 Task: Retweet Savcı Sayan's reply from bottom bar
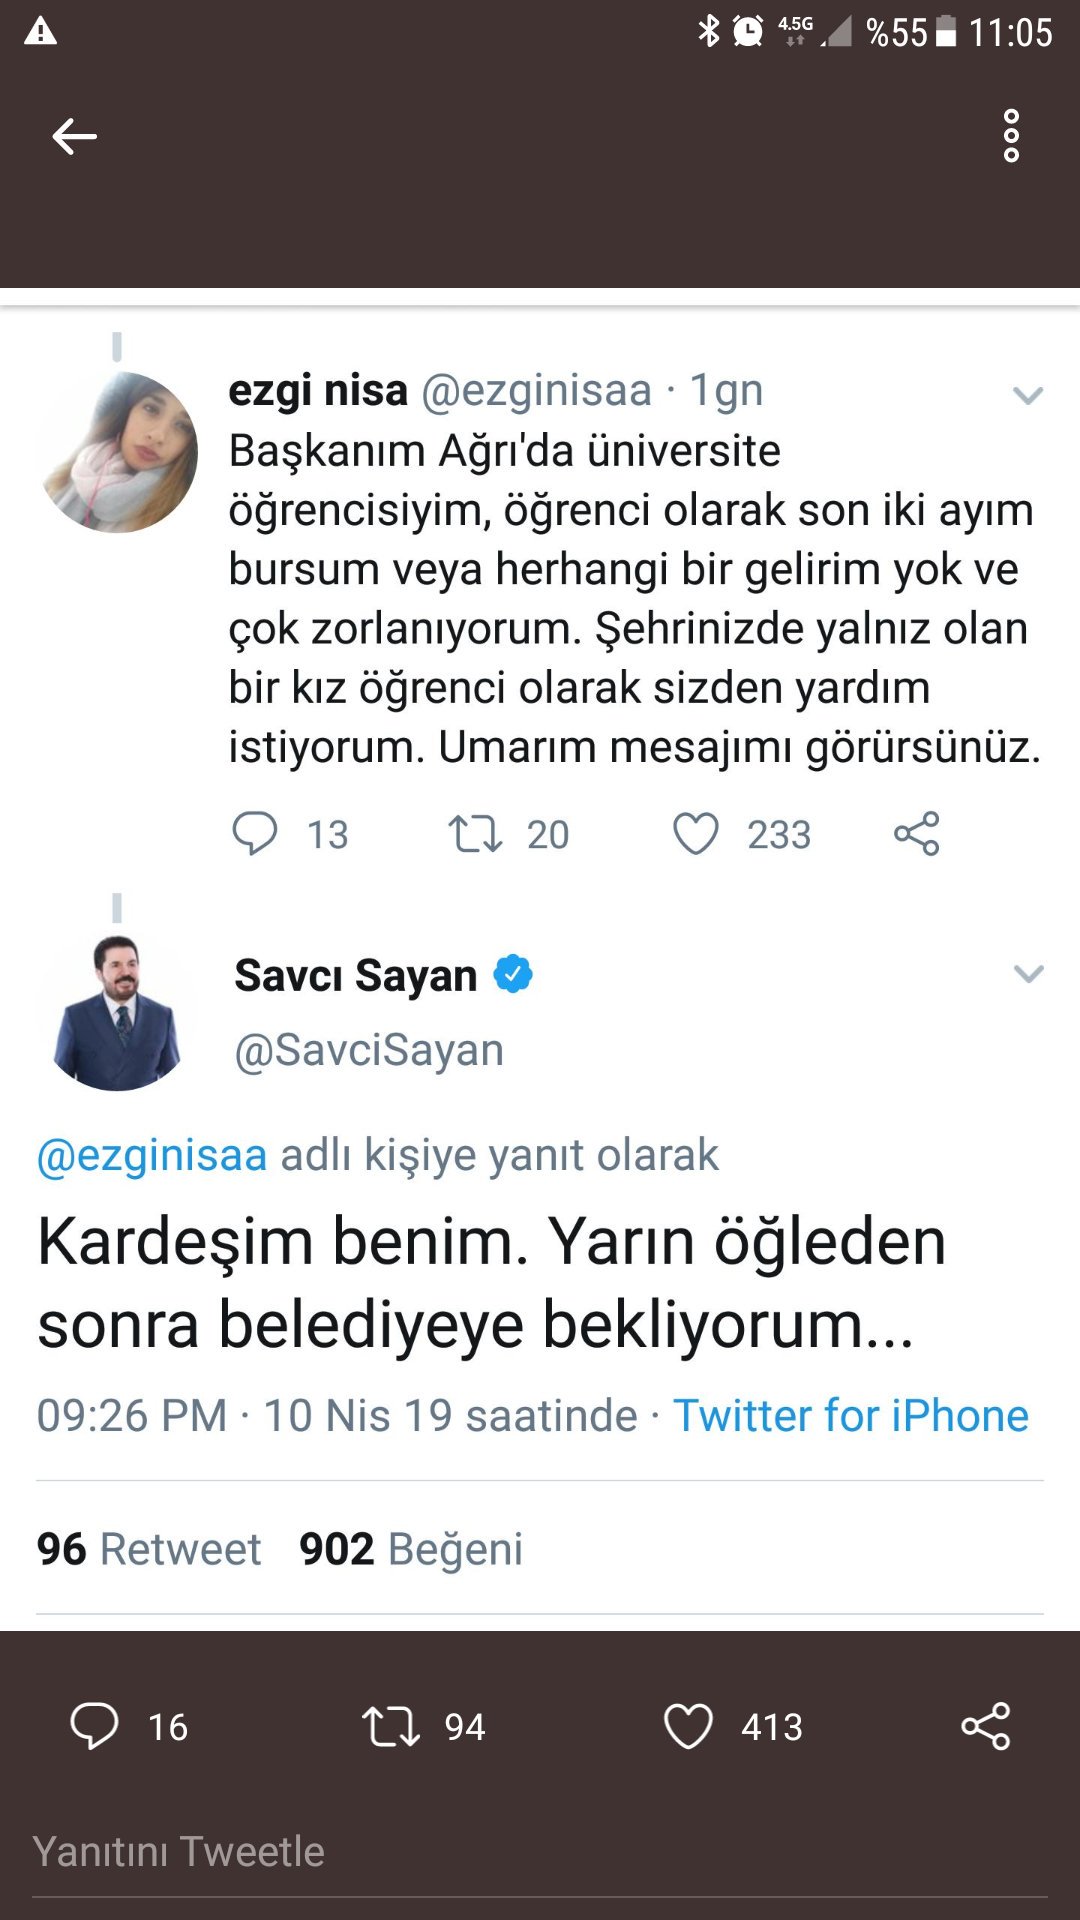coord(391,1726)
